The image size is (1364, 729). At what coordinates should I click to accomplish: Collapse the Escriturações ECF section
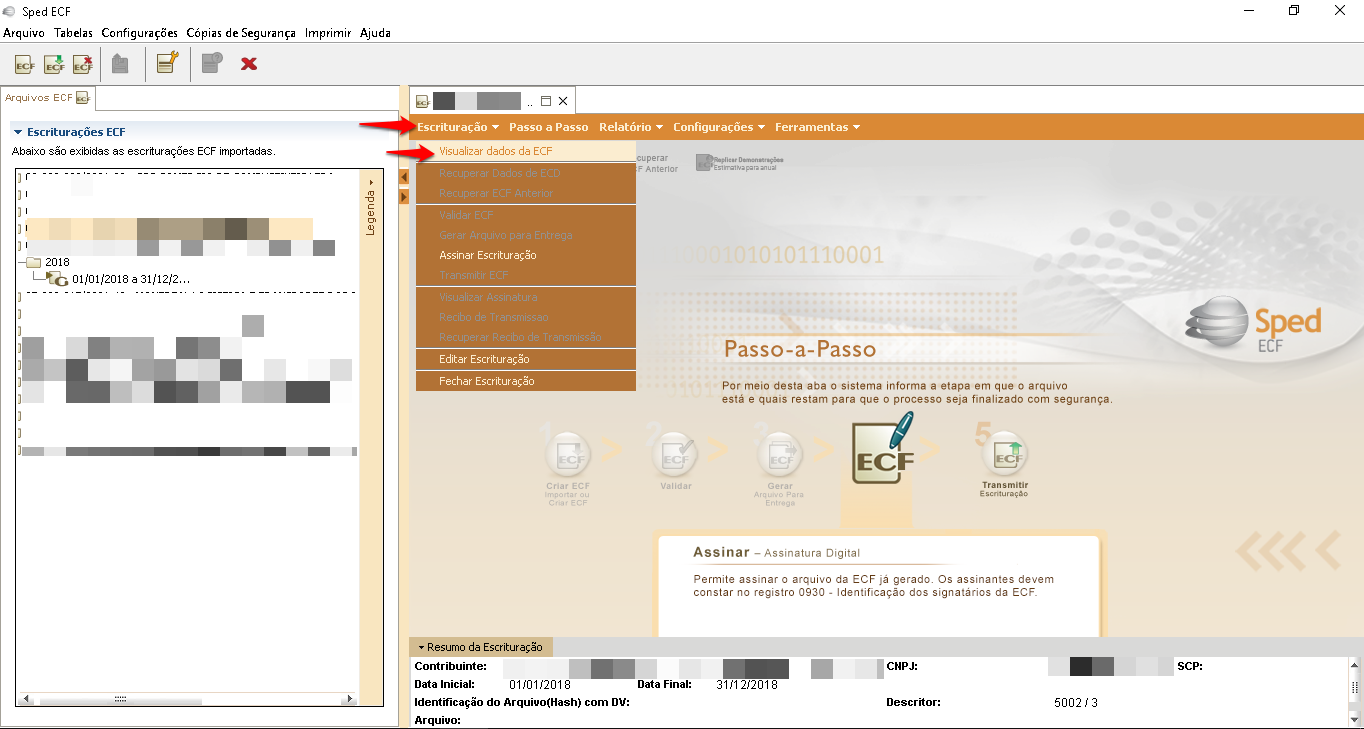[x=18, y=132]
